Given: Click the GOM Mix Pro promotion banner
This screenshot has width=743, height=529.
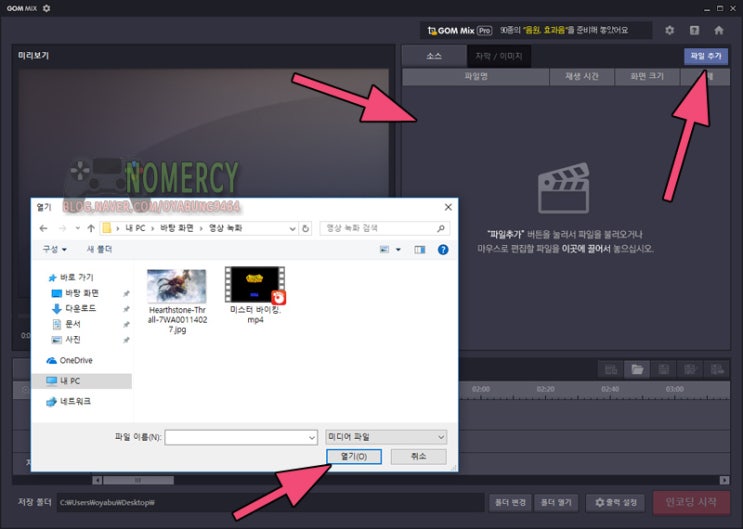Looking at the screenshot, I should tap(535, 30).
